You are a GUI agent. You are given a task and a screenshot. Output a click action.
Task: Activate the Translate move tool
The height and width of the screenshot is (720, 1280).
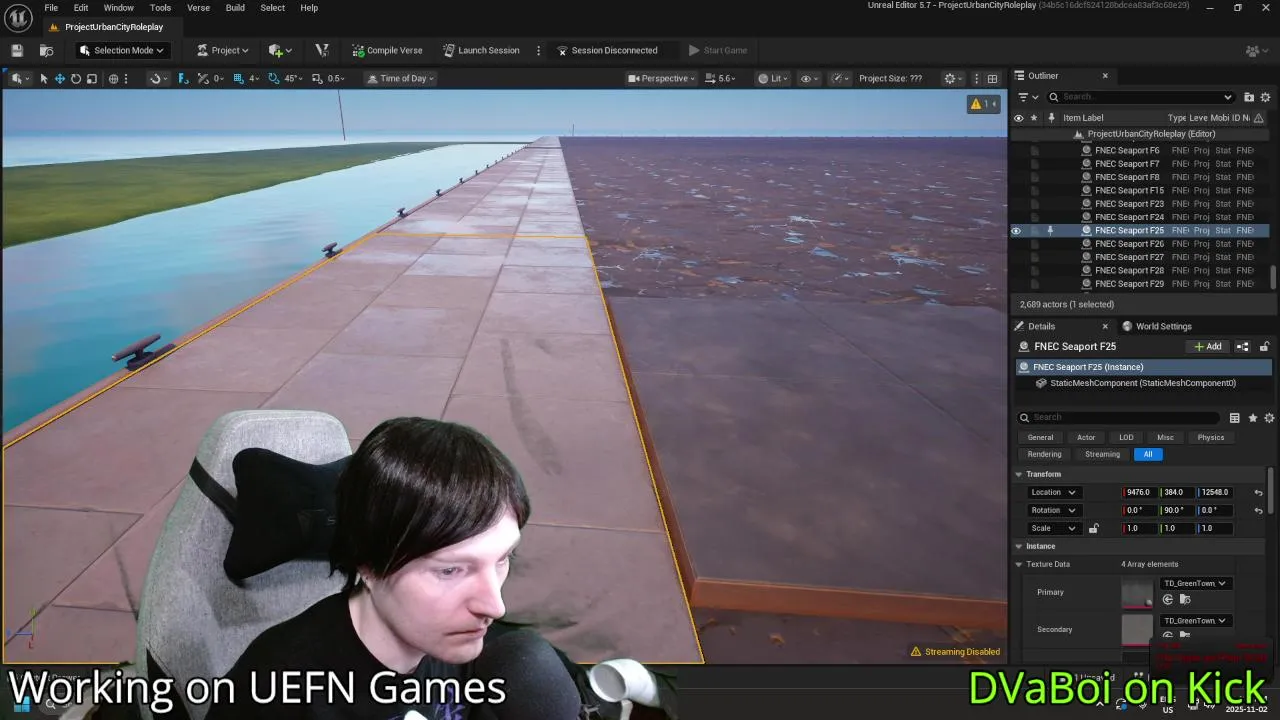59,78
